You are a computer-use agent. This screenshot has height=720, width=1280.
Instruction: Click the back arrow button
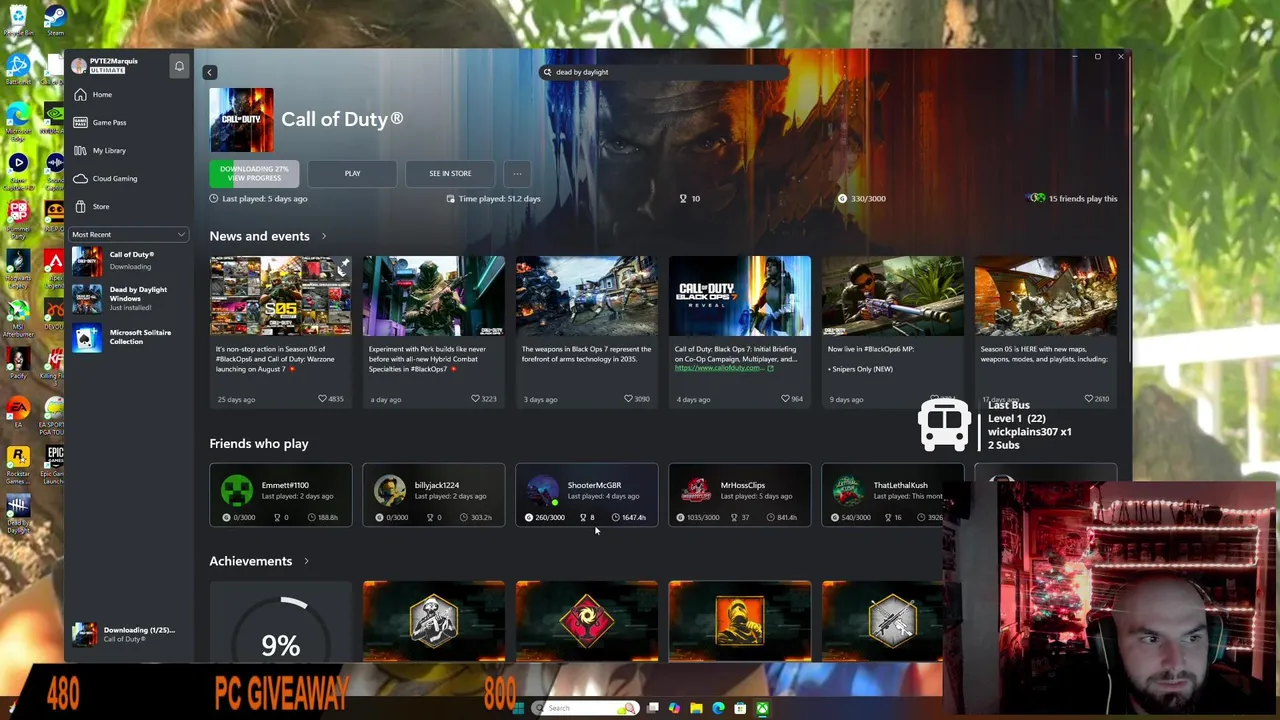209,72
